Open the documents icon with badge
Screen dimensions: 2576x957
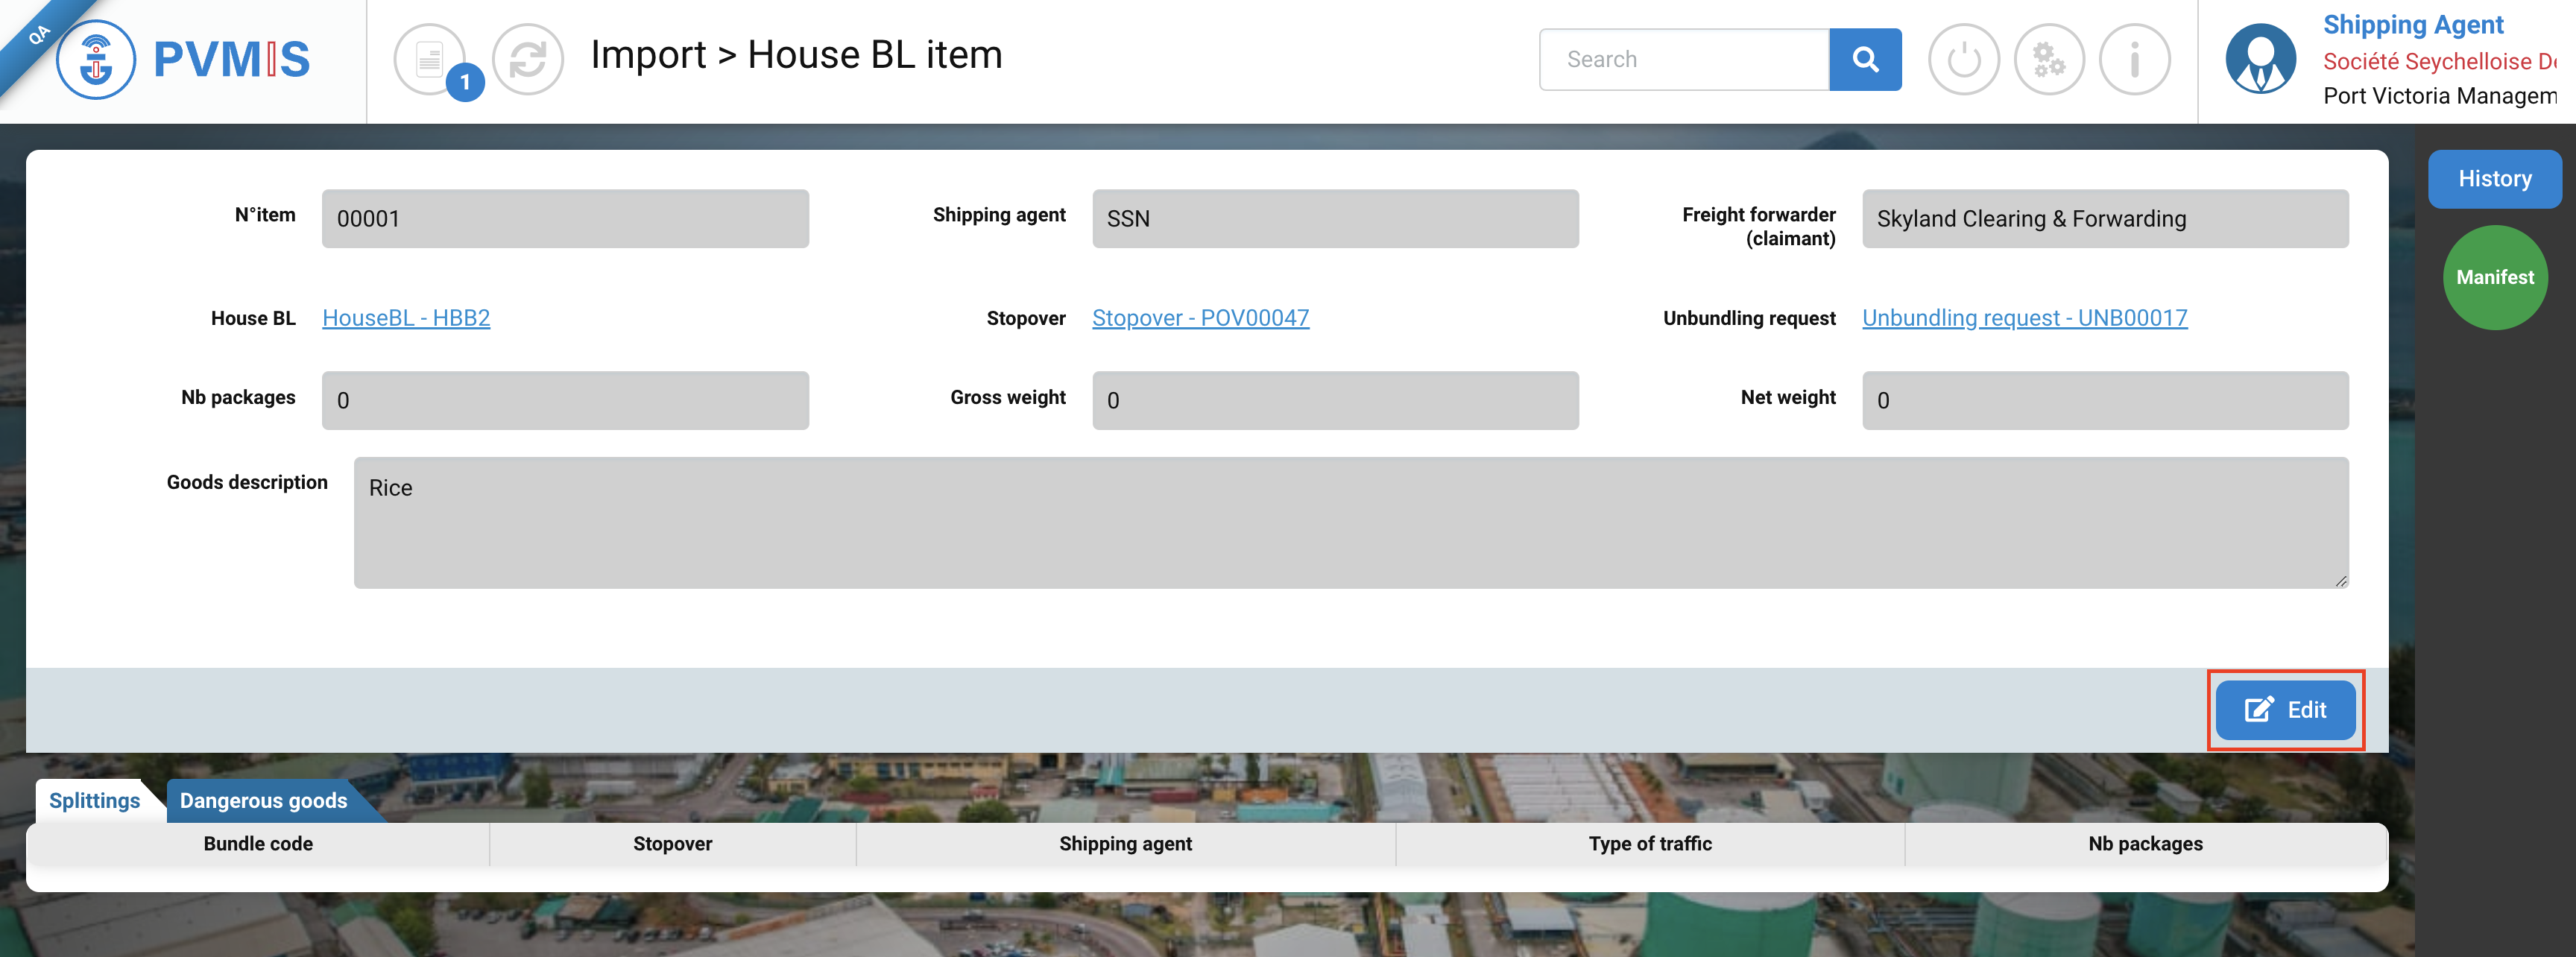(x=431, y=59)
